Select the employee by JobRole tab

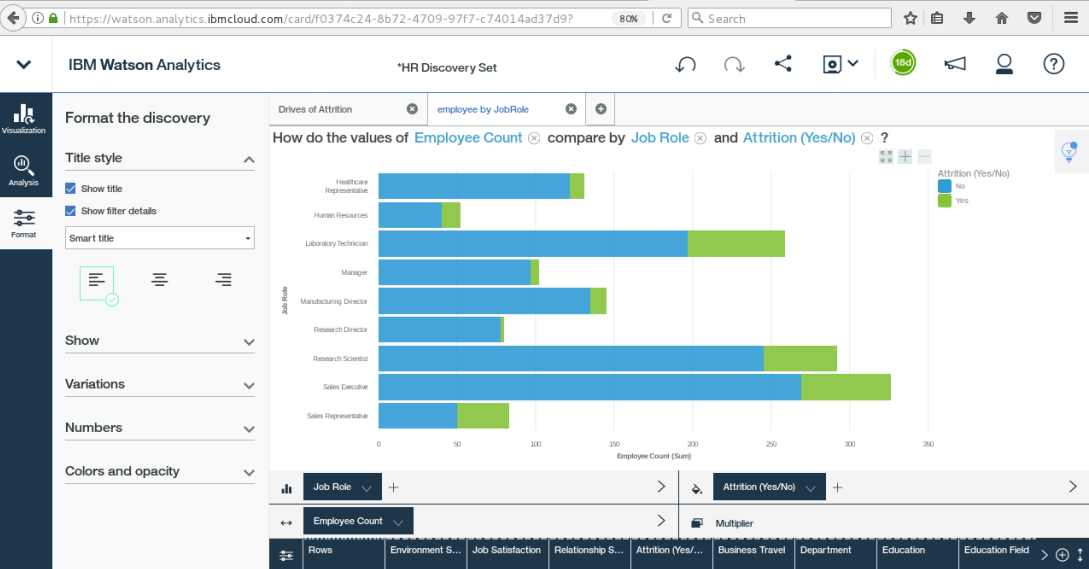[483, 109]
